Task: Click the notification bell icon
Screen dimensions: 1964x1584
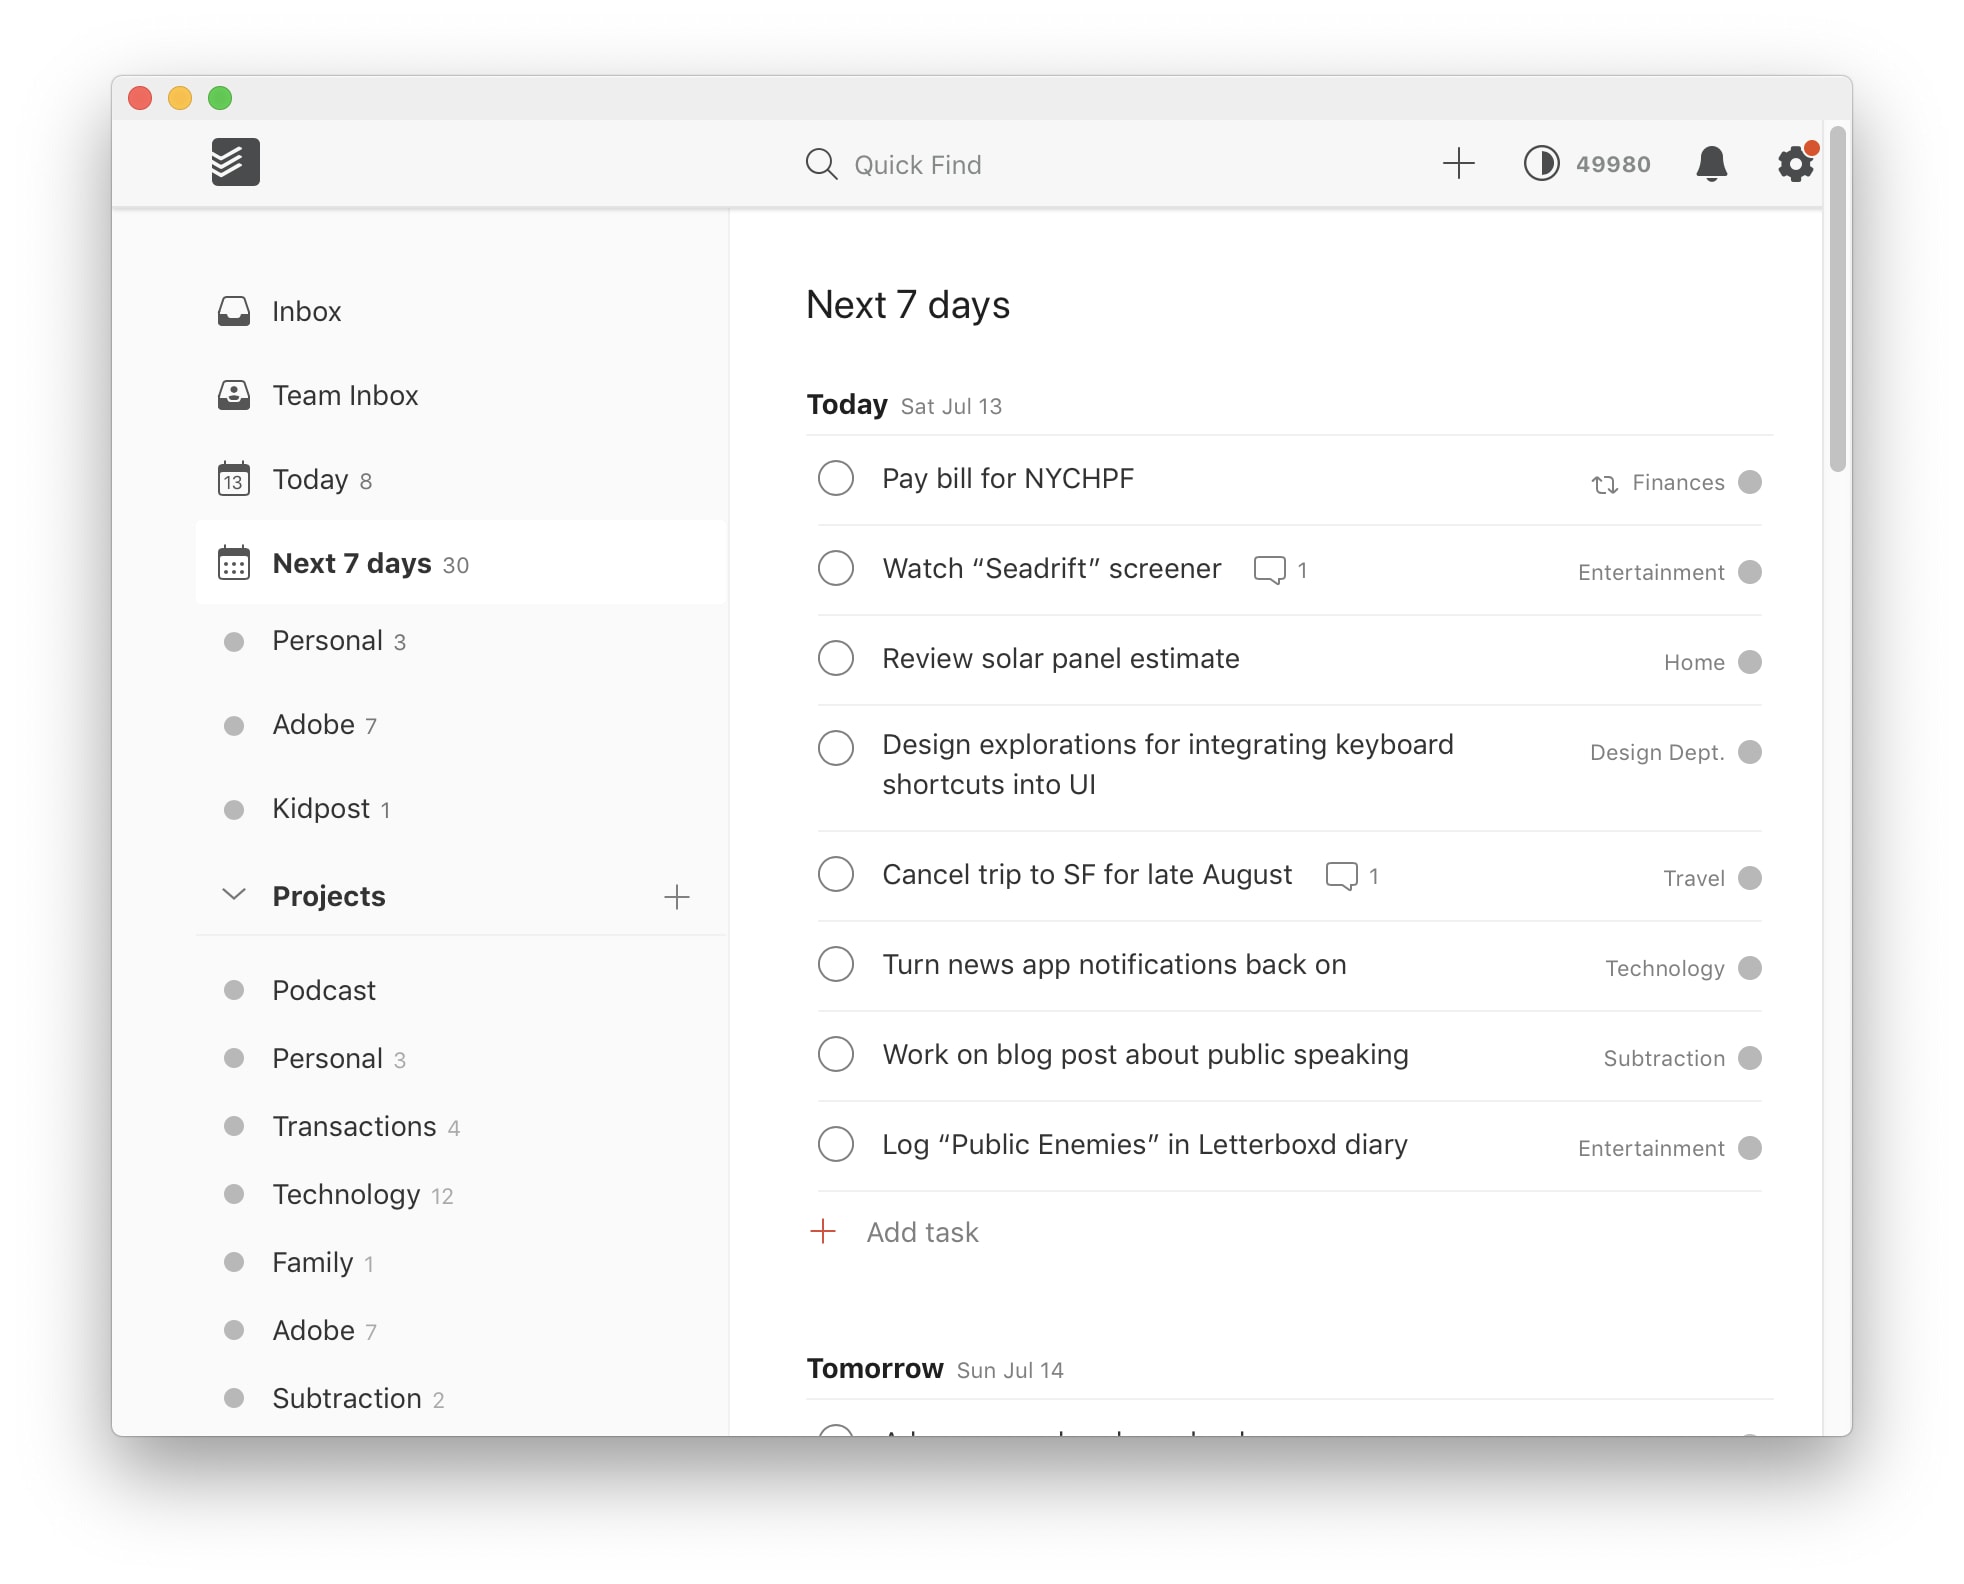Action: click(x=1712, y=164)
